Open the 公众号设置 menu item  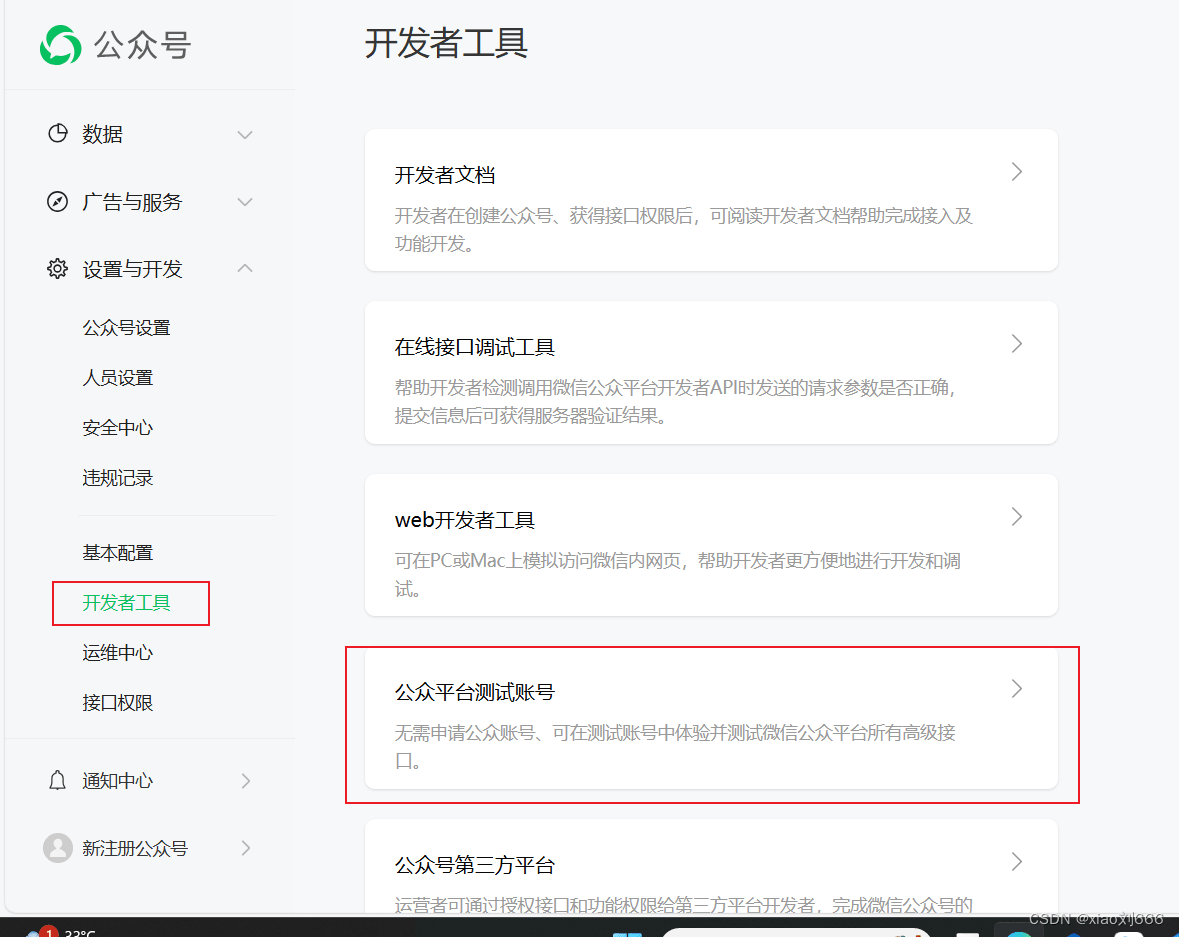pos(126,328)
